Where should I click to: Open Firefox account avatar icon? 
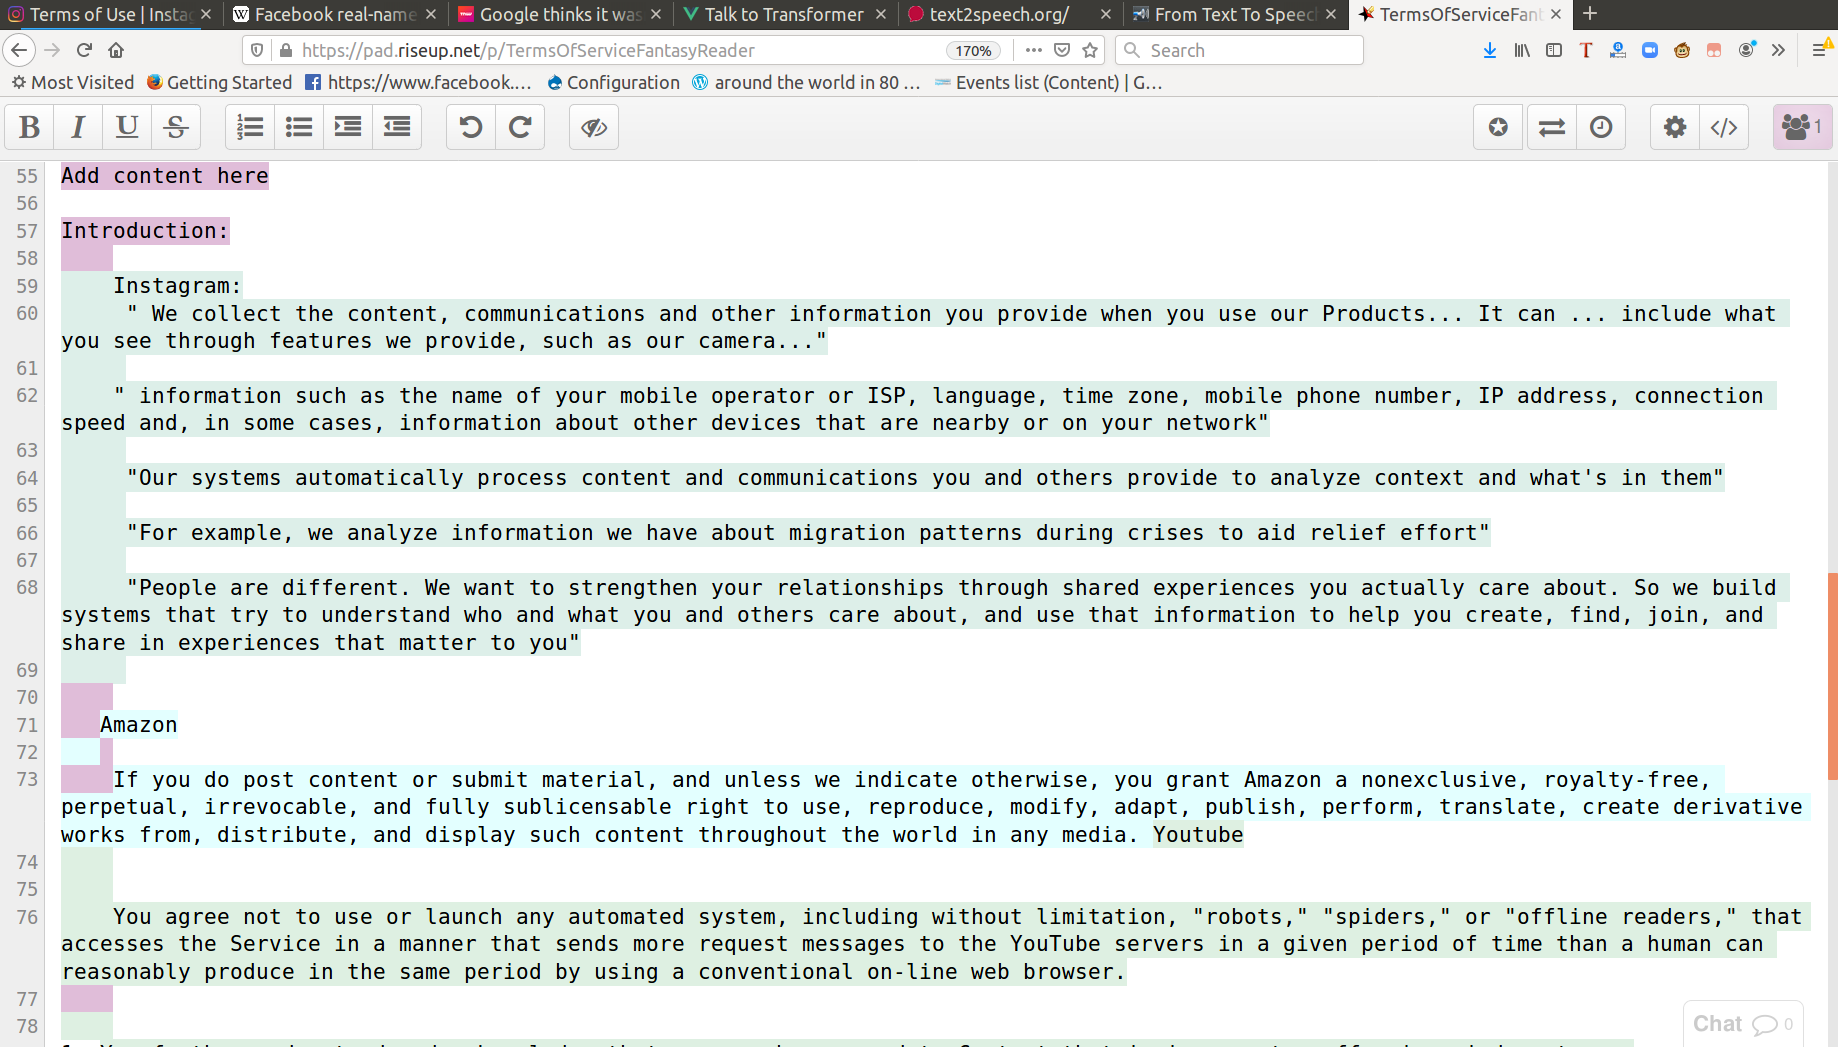pyautogui.click(x=1746, y=50)
